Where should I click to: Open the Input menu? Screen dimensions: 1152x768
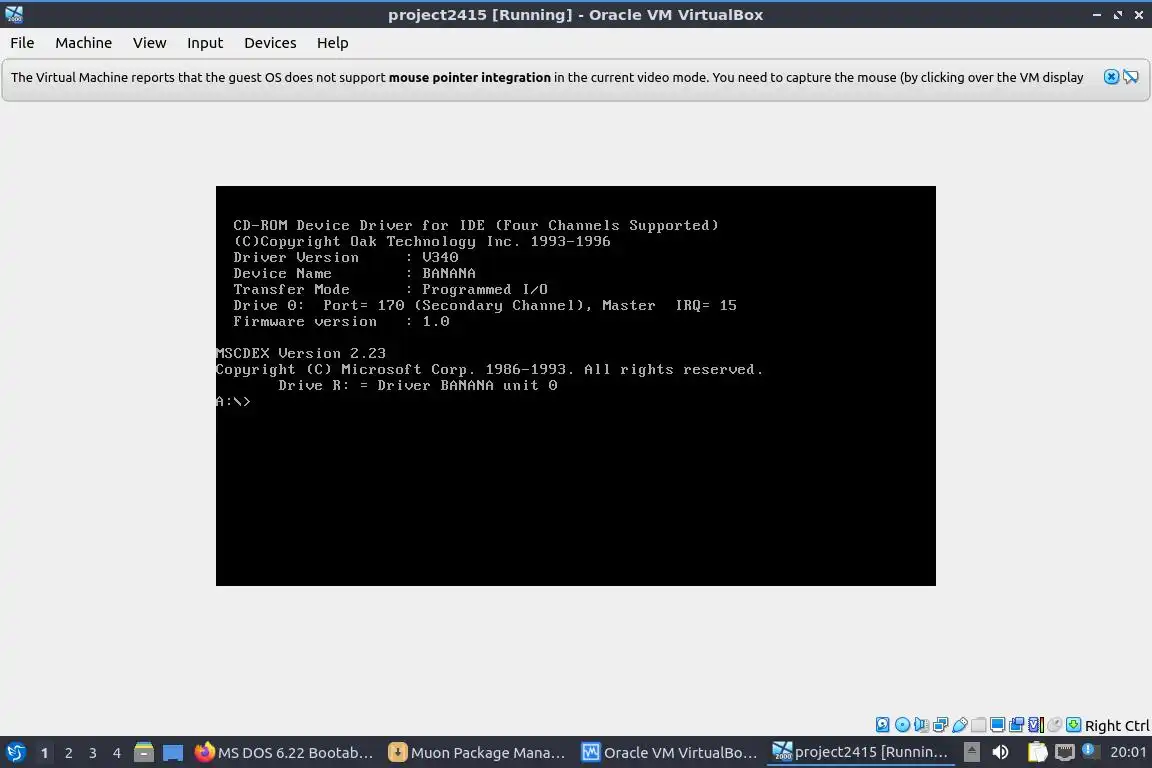click(205, 43)
